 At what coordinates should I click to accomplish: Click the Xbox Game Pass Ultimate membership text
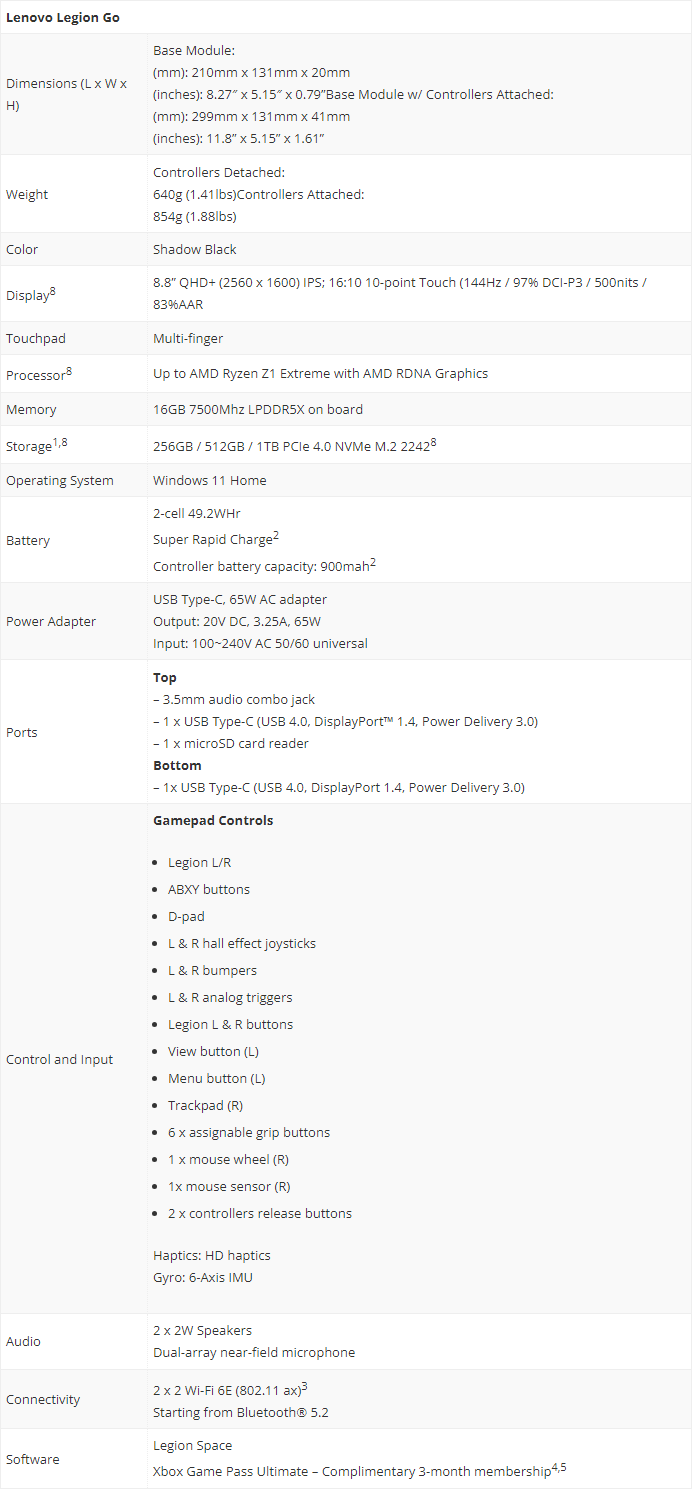[360, 1471]
